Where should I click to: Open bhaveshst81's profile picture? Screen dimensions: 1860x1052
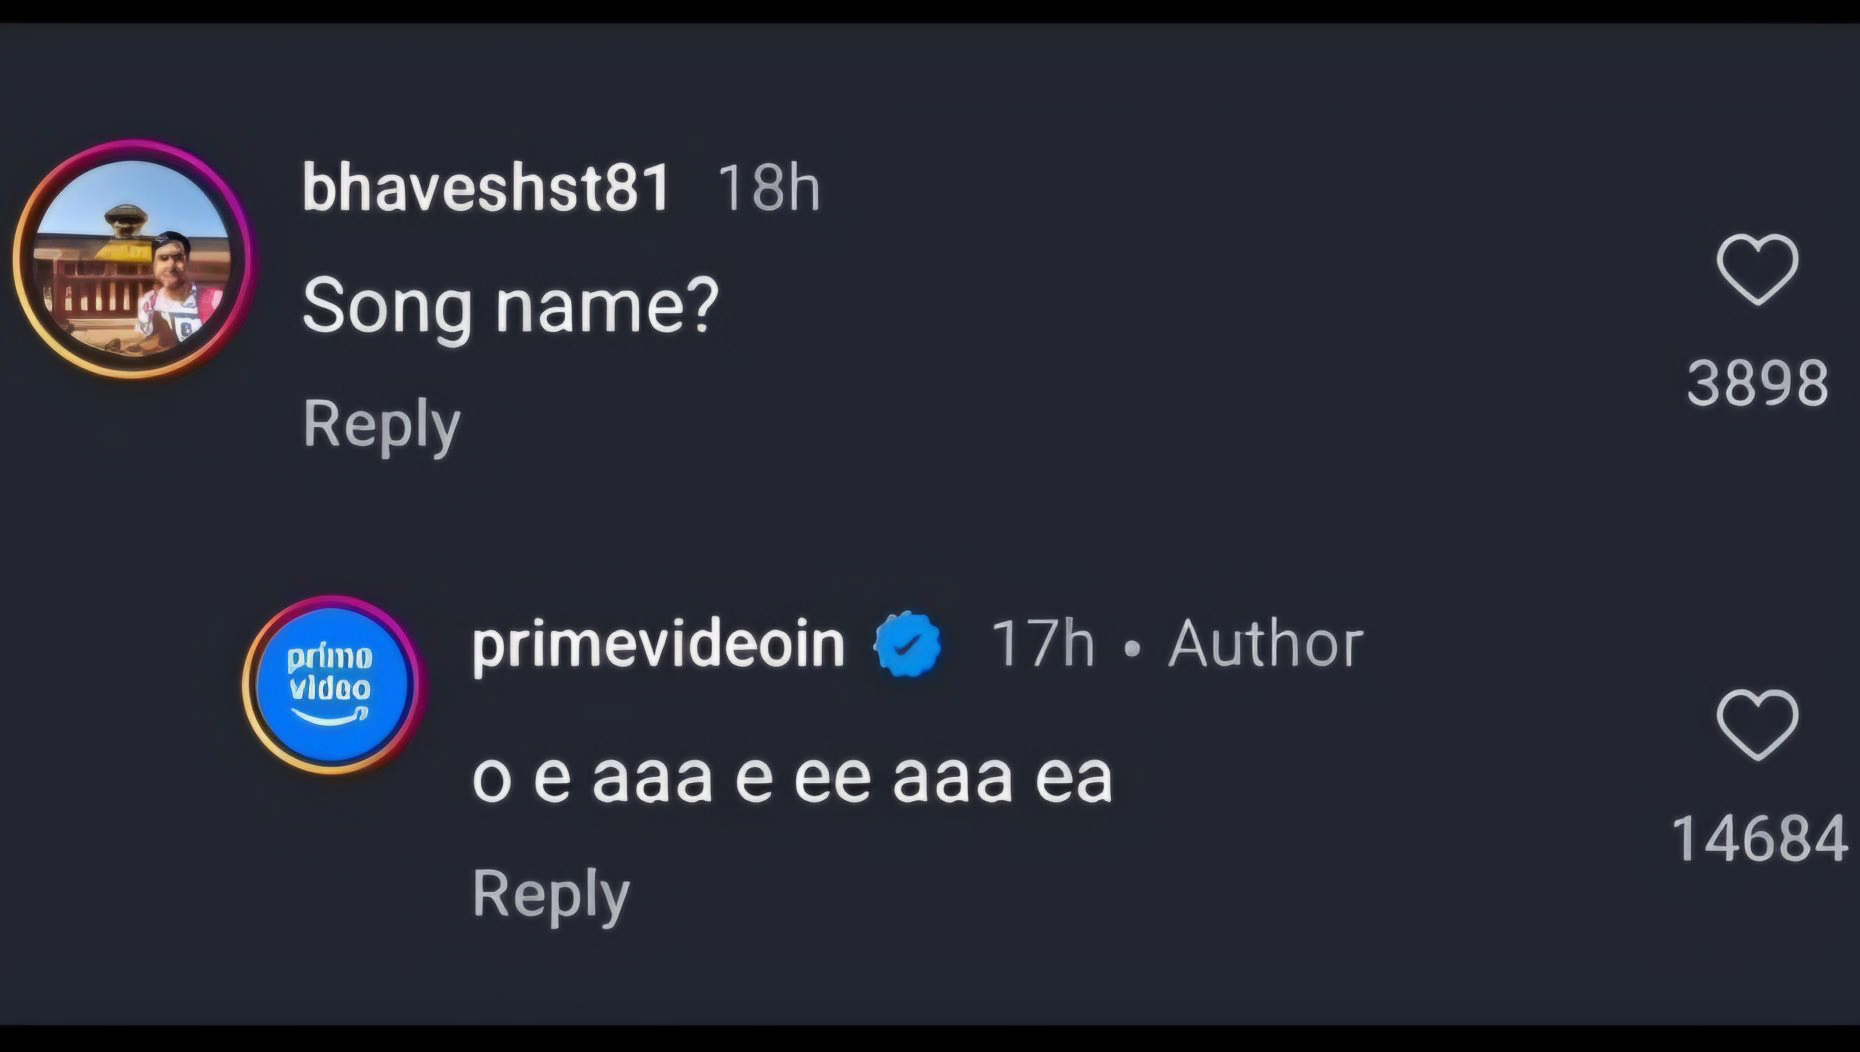click(133, 259)
